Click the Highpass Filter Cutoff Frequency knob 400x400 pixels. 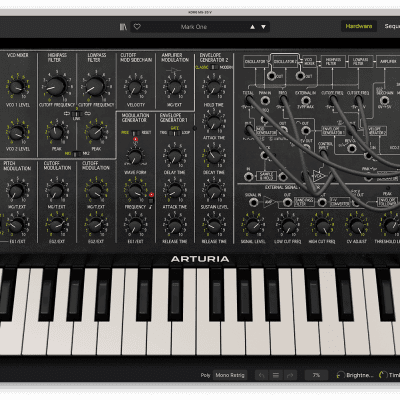pos(56,86)
